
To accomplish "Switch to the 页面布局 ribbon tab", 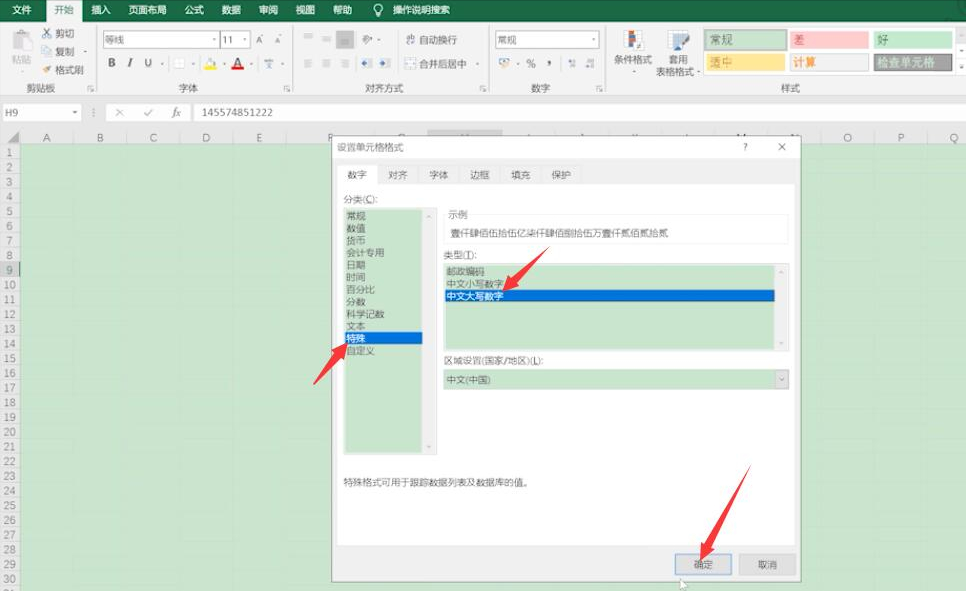I will (147, 10).
